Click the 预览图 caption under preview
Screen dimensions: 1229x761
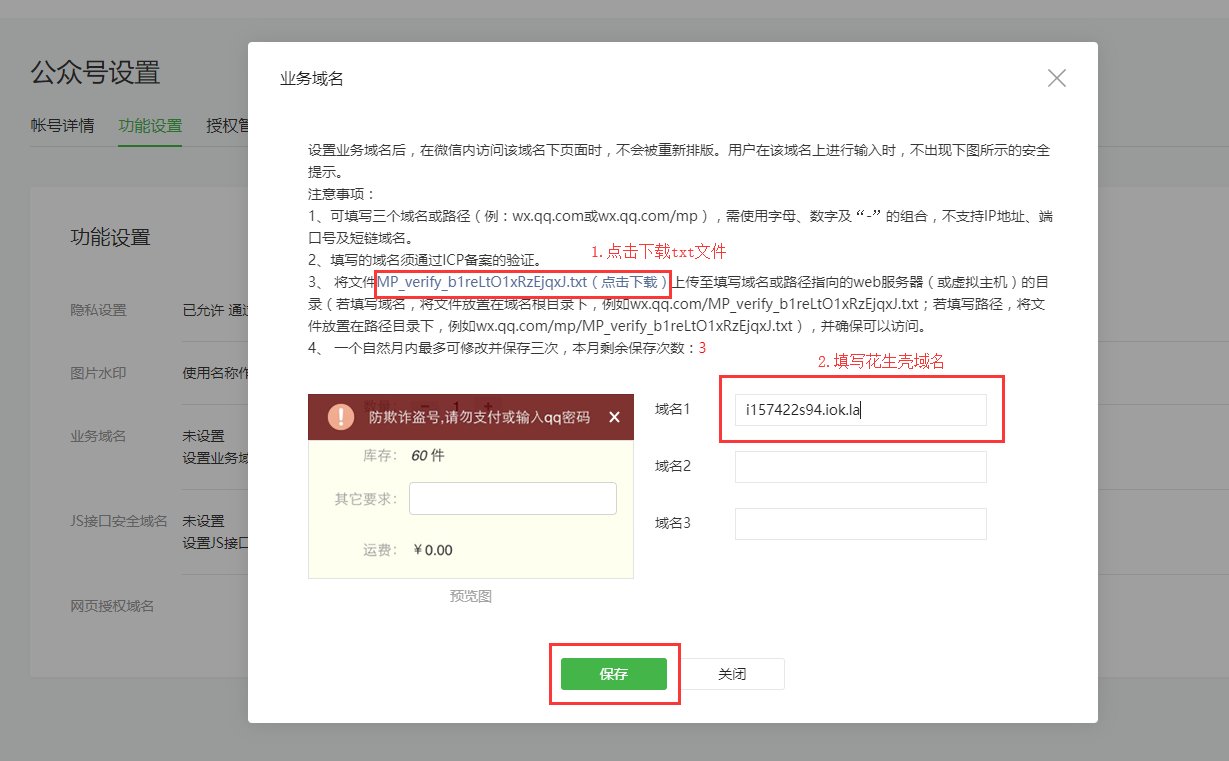coord(471,596)
